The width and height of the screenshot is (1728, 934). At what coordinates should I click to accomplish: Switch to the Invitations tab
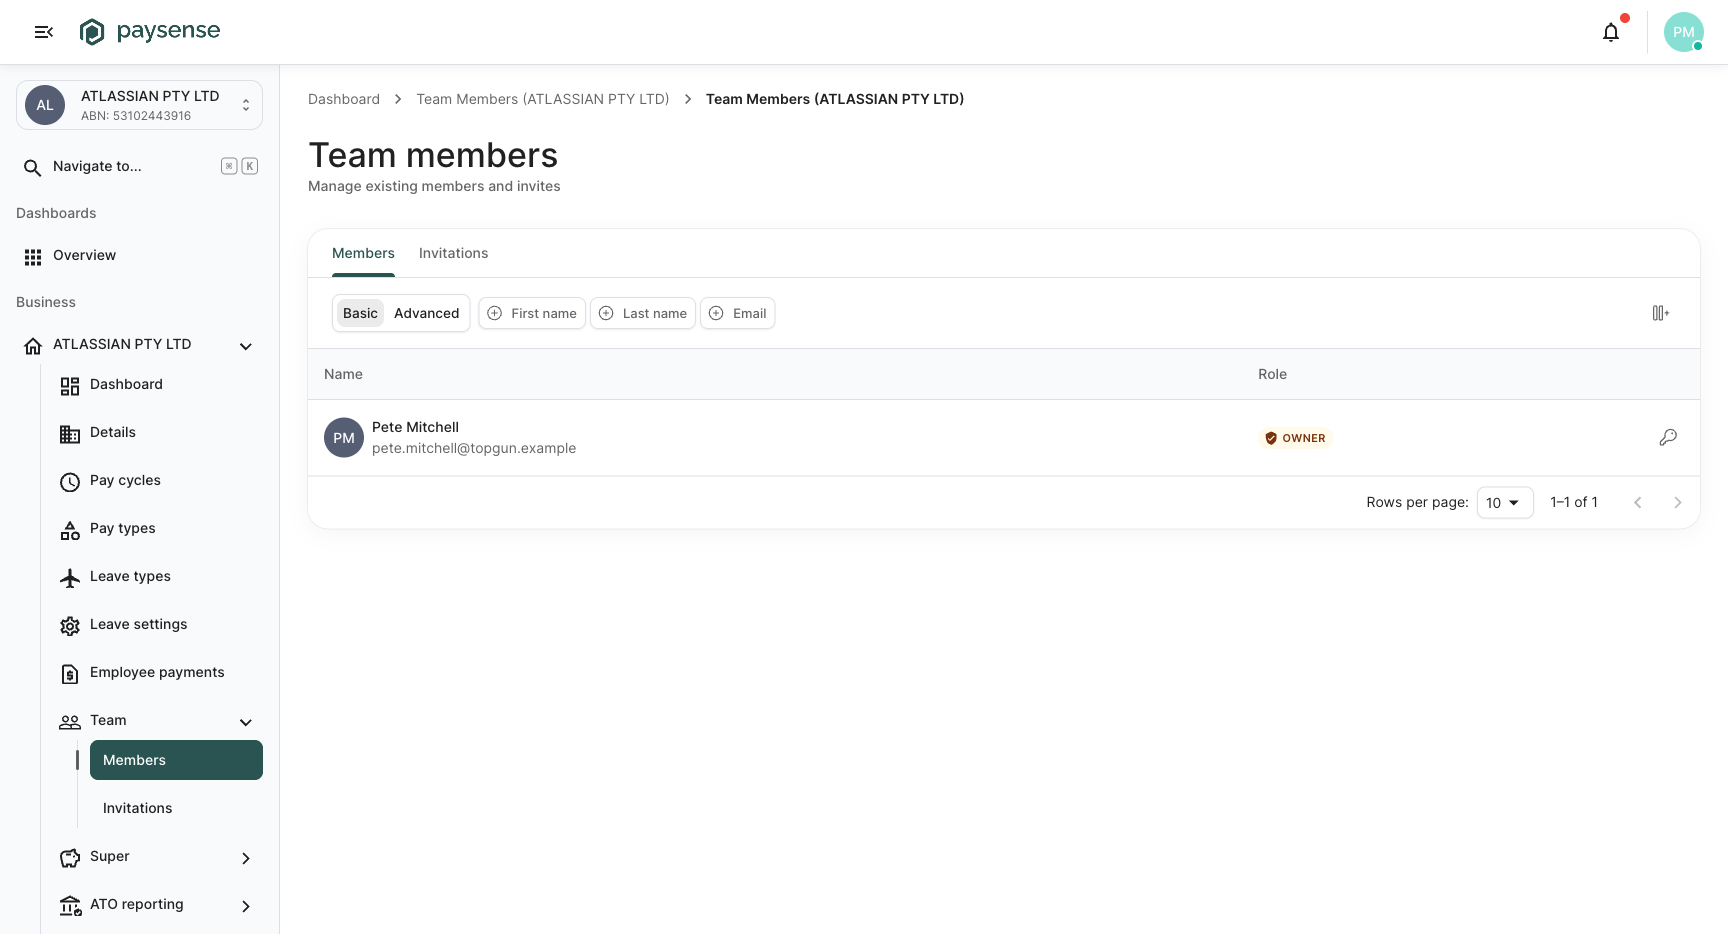(x=453, y=253)
